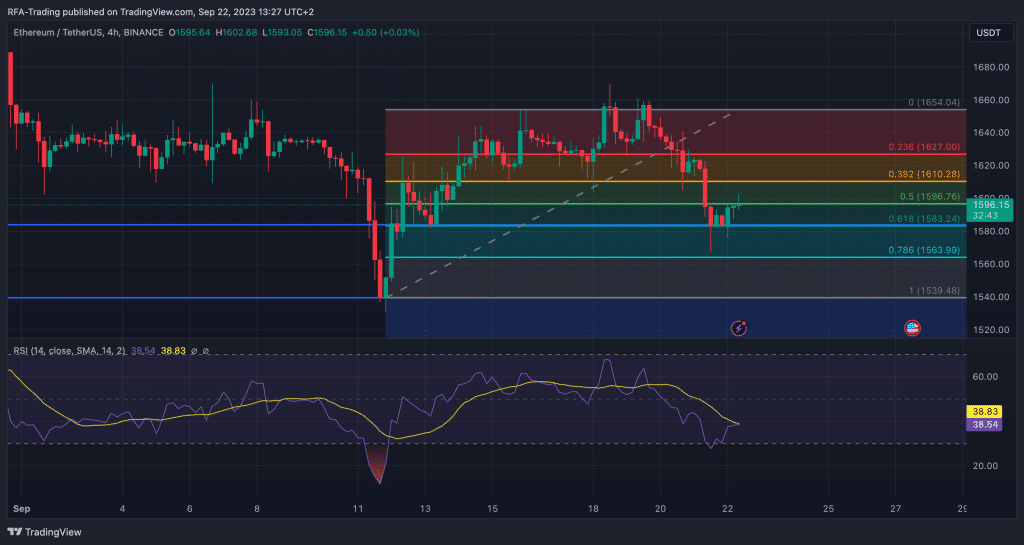Image resolution: width=1024 pixels, height=545 pixels.
Task: Click the 20.00 label on RSI axis
Action: tap(985, 465)
